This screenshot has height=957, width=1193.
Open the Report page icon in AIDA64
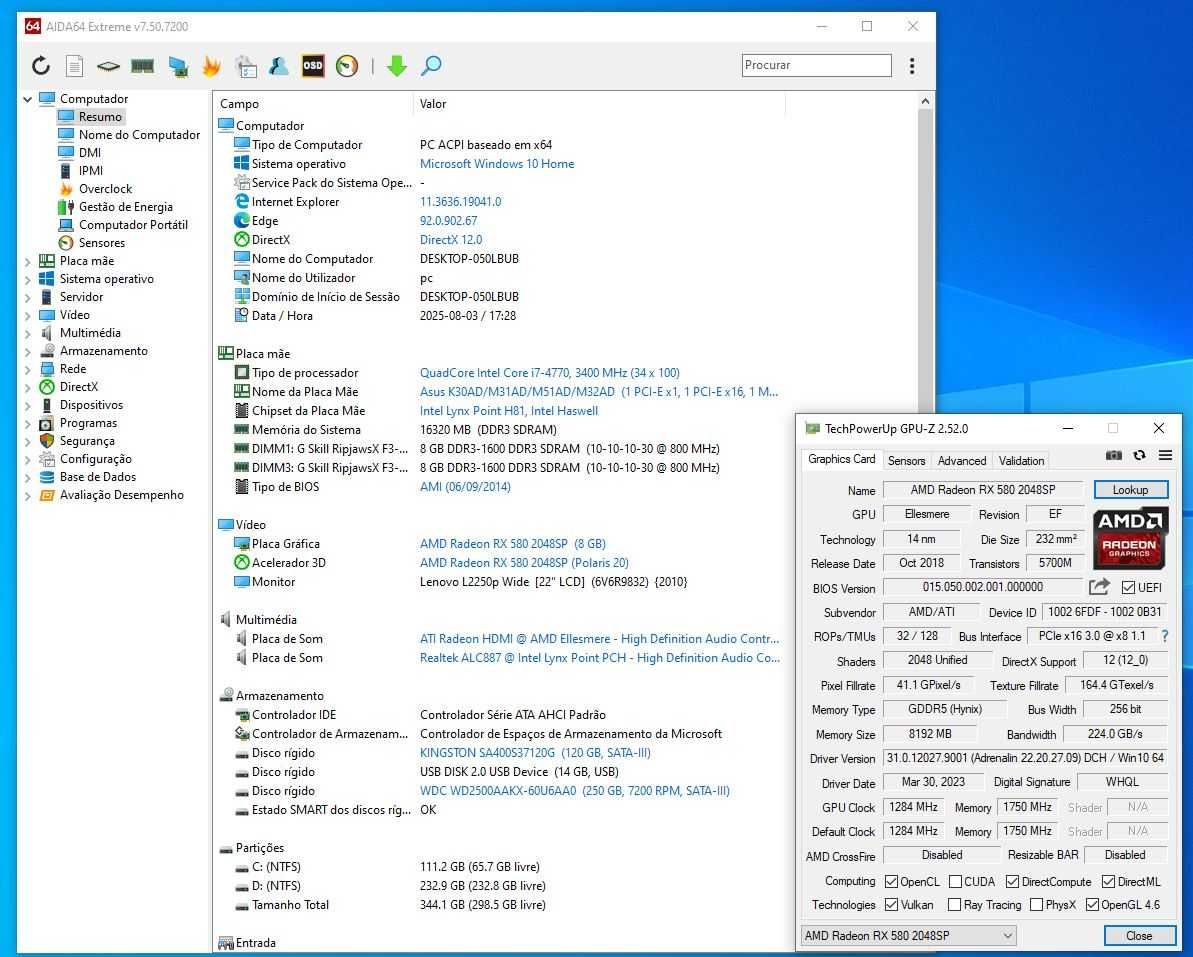[x=75, y=66]
